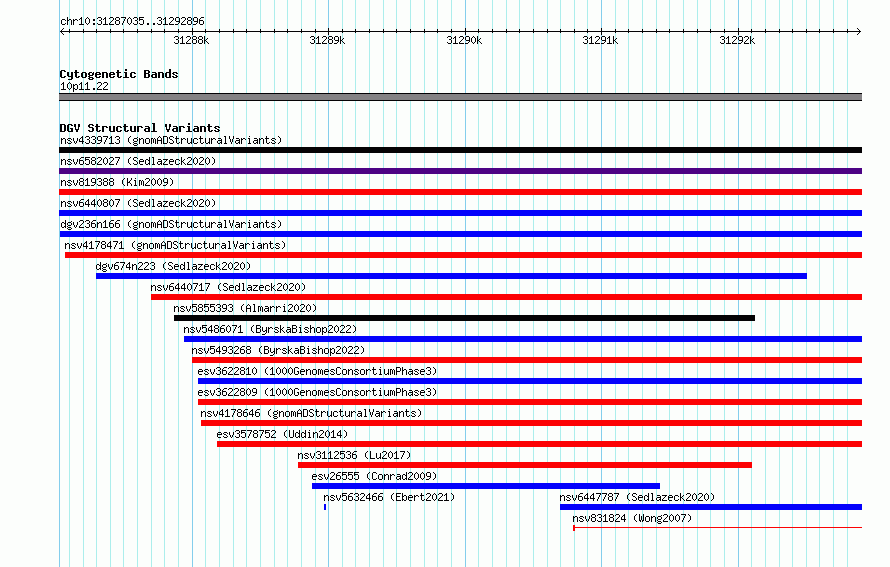The height and width of the screenshot is (567, 890).
Task: Click the blue esv3622810 variant bar
Action: tap(530, 381)
